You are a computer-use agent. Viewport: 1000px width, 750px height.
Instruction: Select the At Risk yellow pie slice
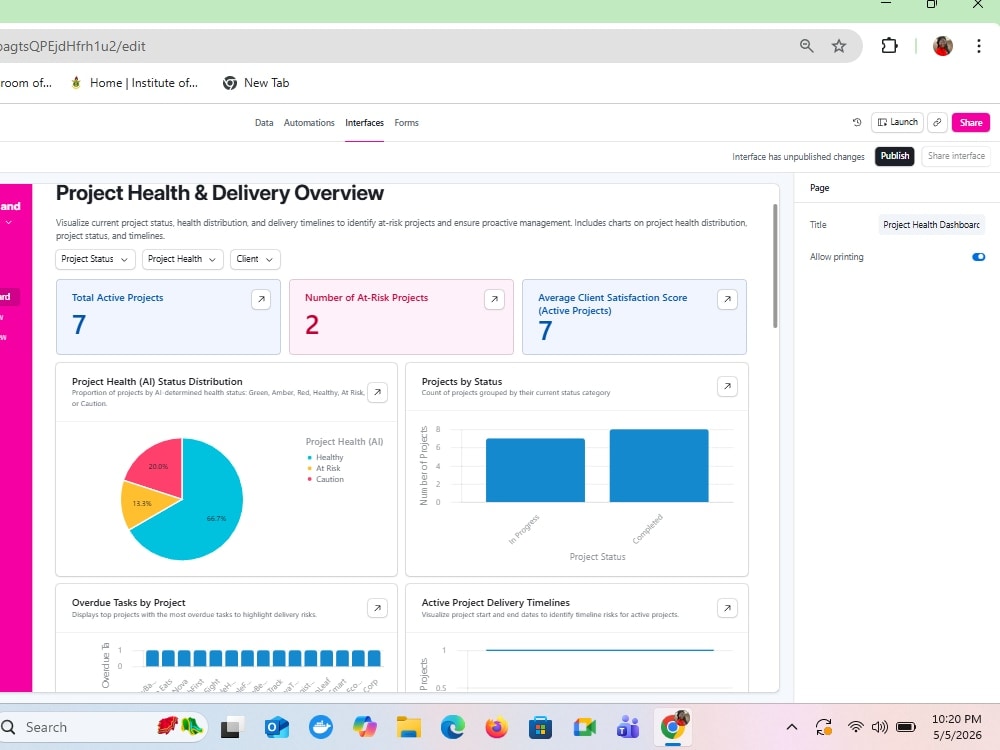click(142, 503)
